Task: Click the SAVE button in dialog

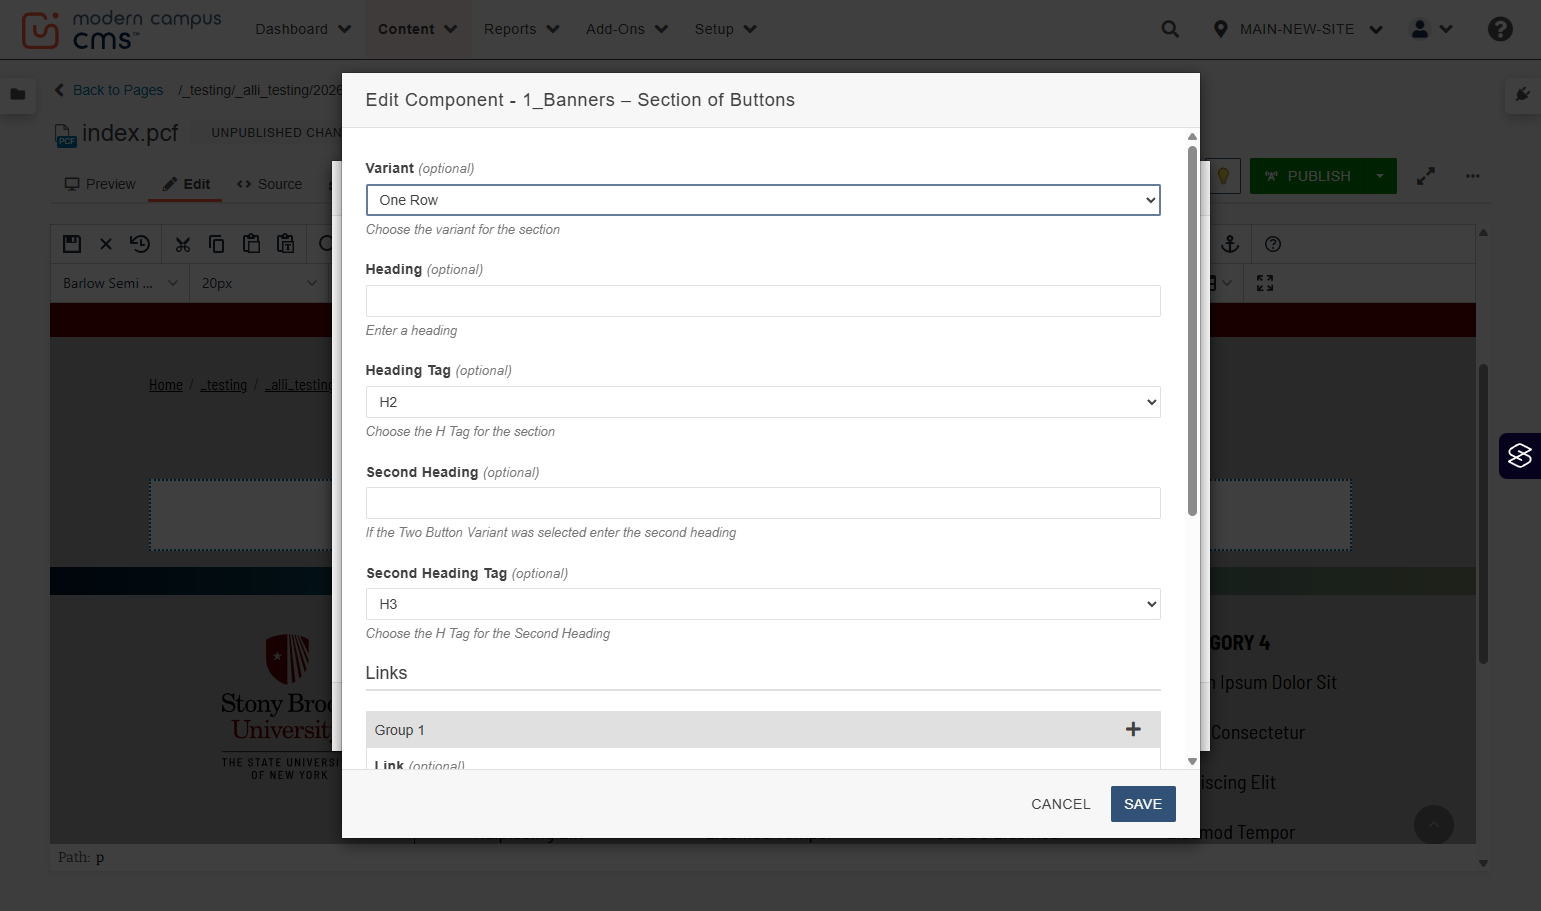Action: [1143, 804]
